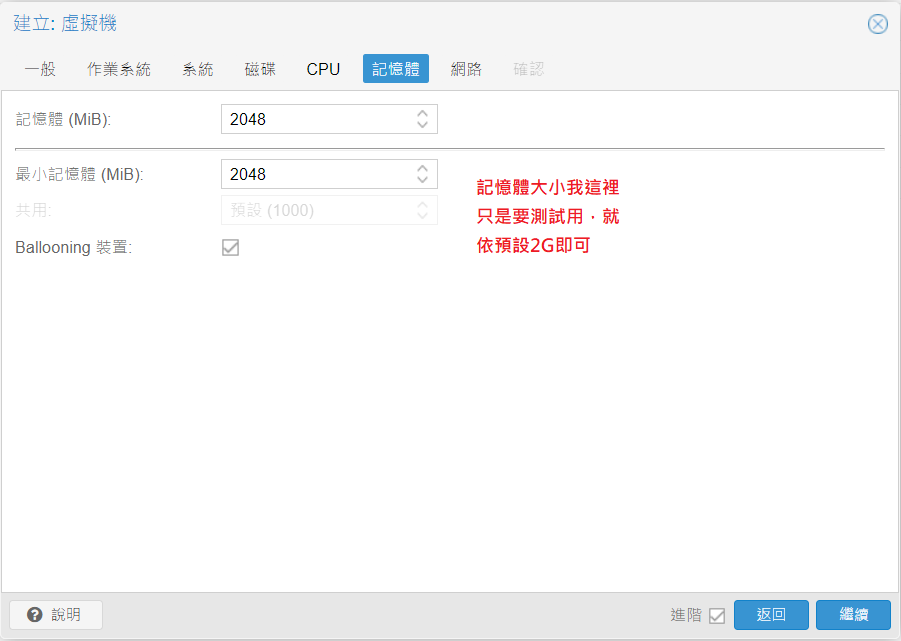Go to the 系統 tab

(x=198, y=69)
